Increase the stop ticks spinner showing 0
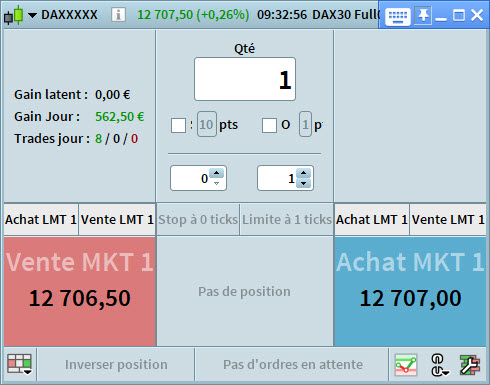 217,173
